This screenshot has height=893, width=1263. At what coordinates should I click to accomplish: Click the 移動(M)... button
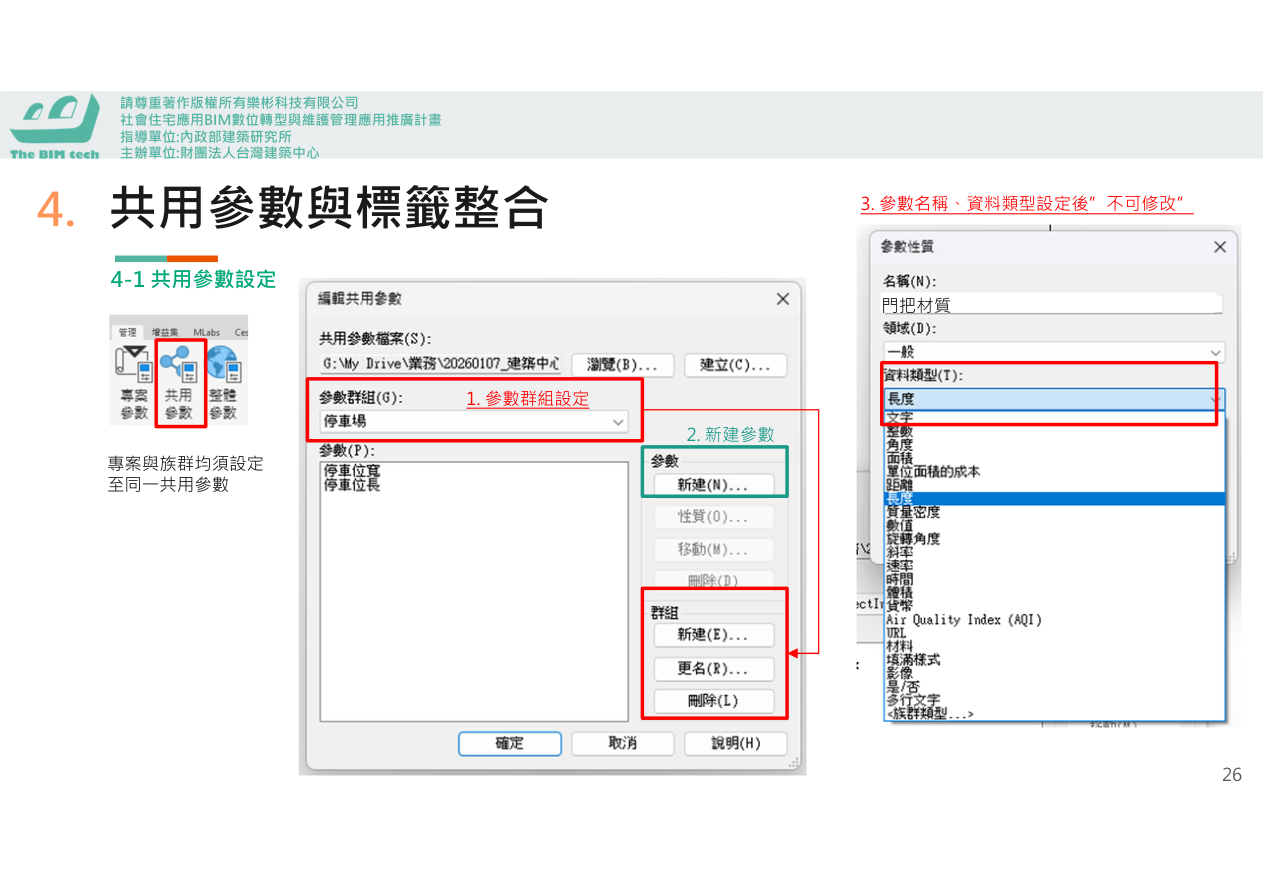tap(714, 550)
